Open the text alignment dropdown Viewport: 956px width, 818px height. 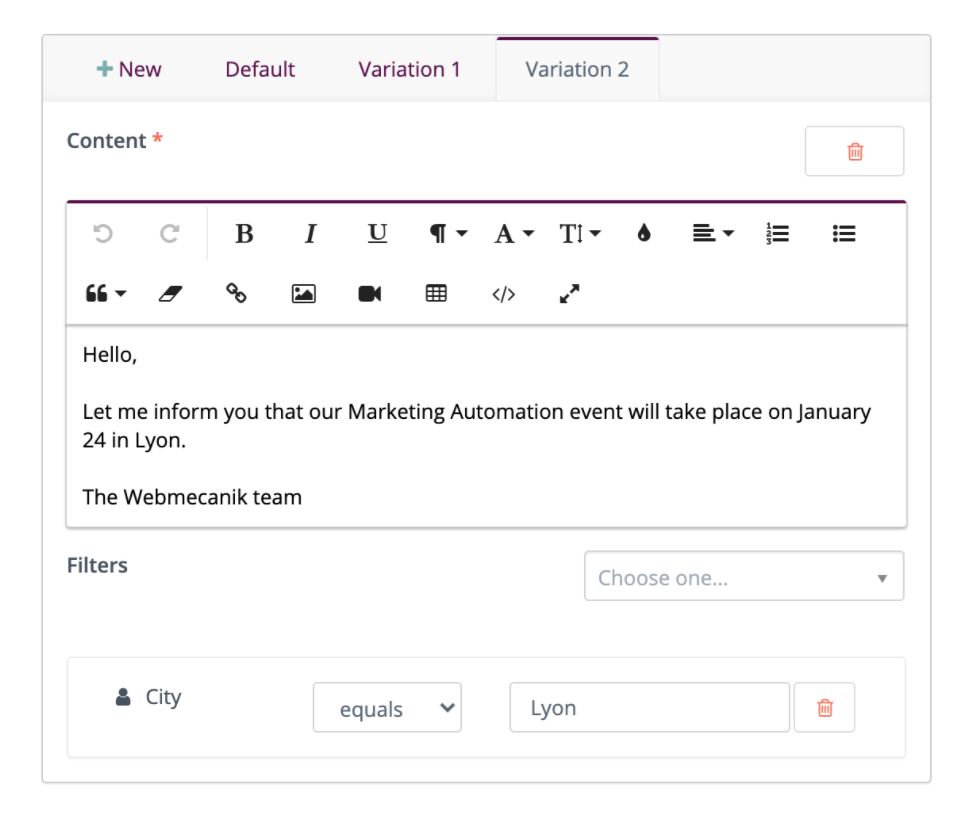click(x=709, y=233)
